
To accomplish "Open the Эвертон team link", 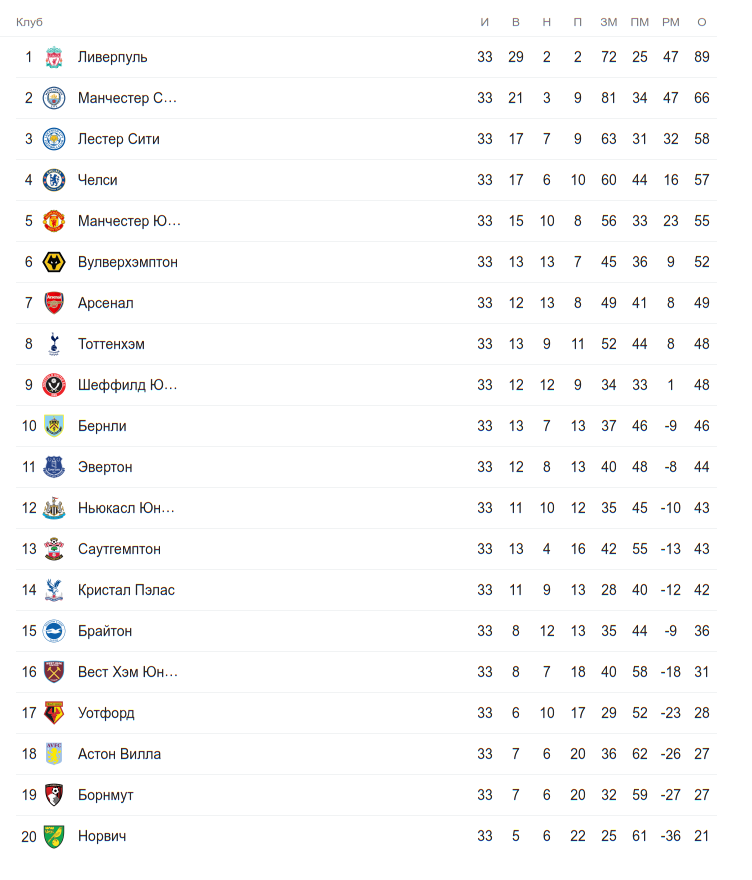I will click(x=105, y=467).
